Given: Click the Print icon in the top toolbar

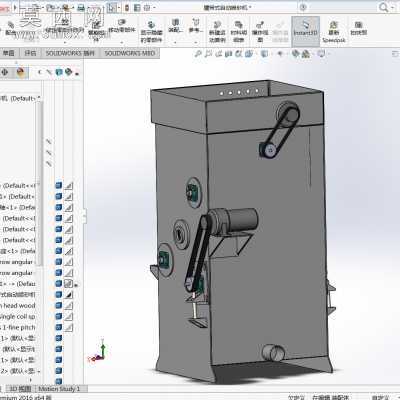Looking at the screenshot, I should [x=81, y=7].
